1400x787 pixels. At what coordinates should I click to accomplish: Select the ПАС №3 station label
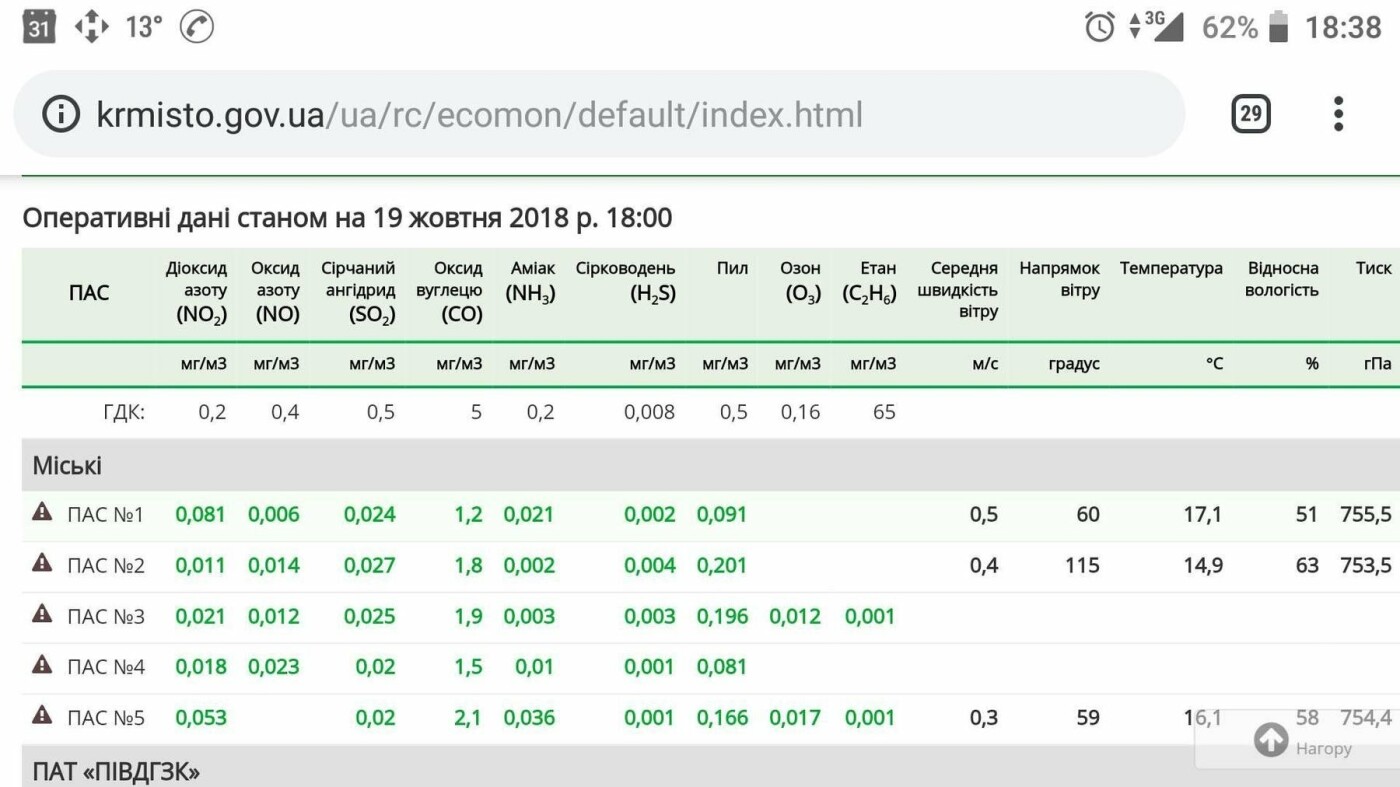coord(106,617)
